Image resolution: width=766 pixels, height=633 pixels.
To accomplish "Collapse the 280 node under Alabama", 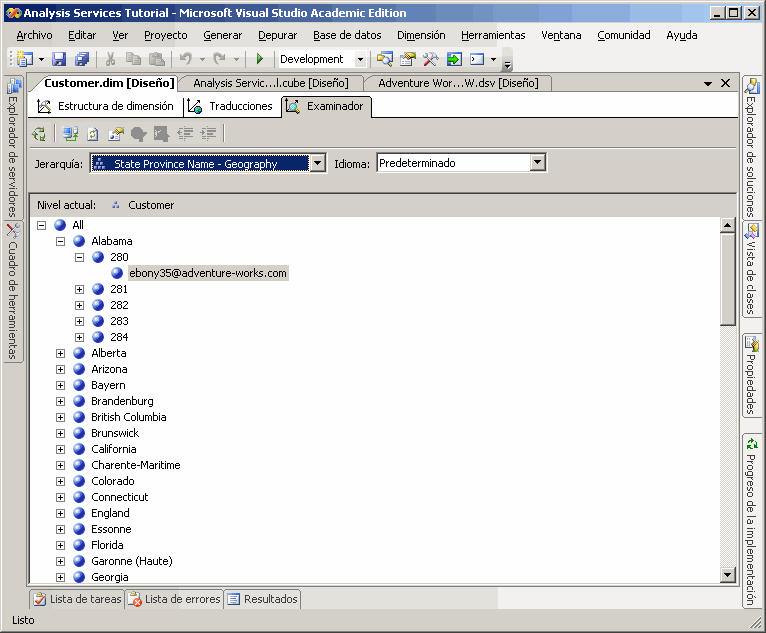I will pos(79,257).
